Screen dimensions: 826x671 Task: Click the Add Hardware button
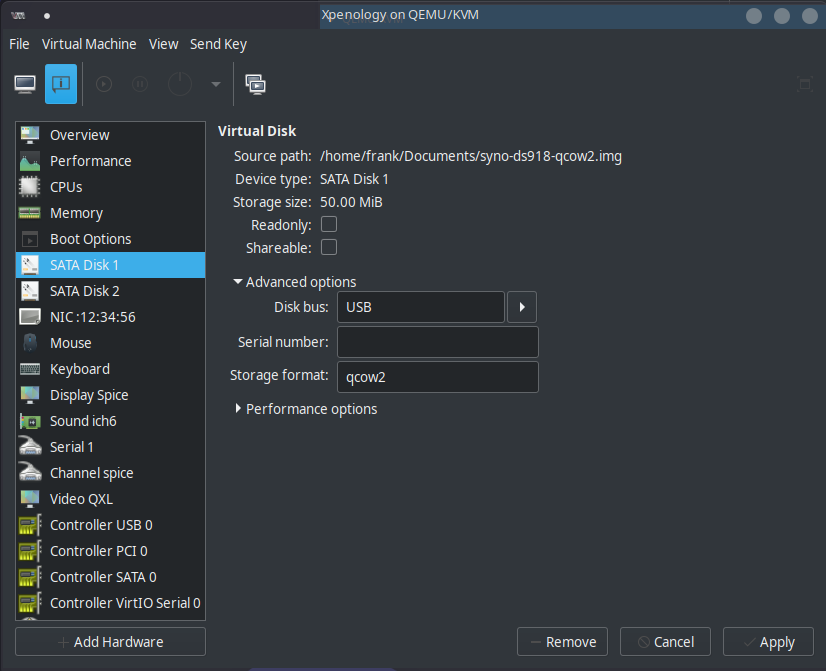(111, 642)
